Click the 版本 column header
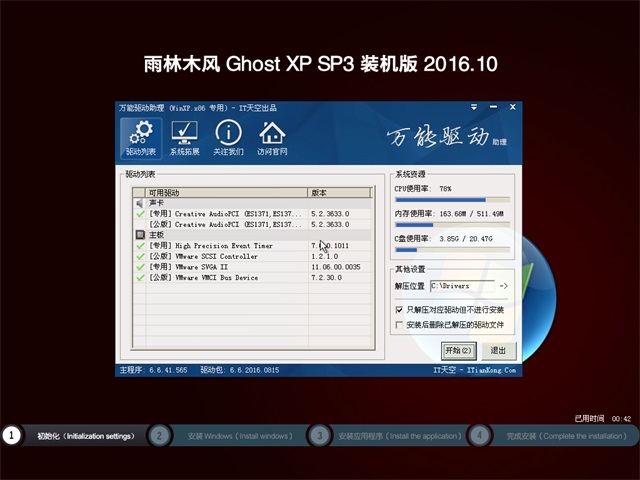The height and width of the screenshot is (480, 640). click(339, 193)
